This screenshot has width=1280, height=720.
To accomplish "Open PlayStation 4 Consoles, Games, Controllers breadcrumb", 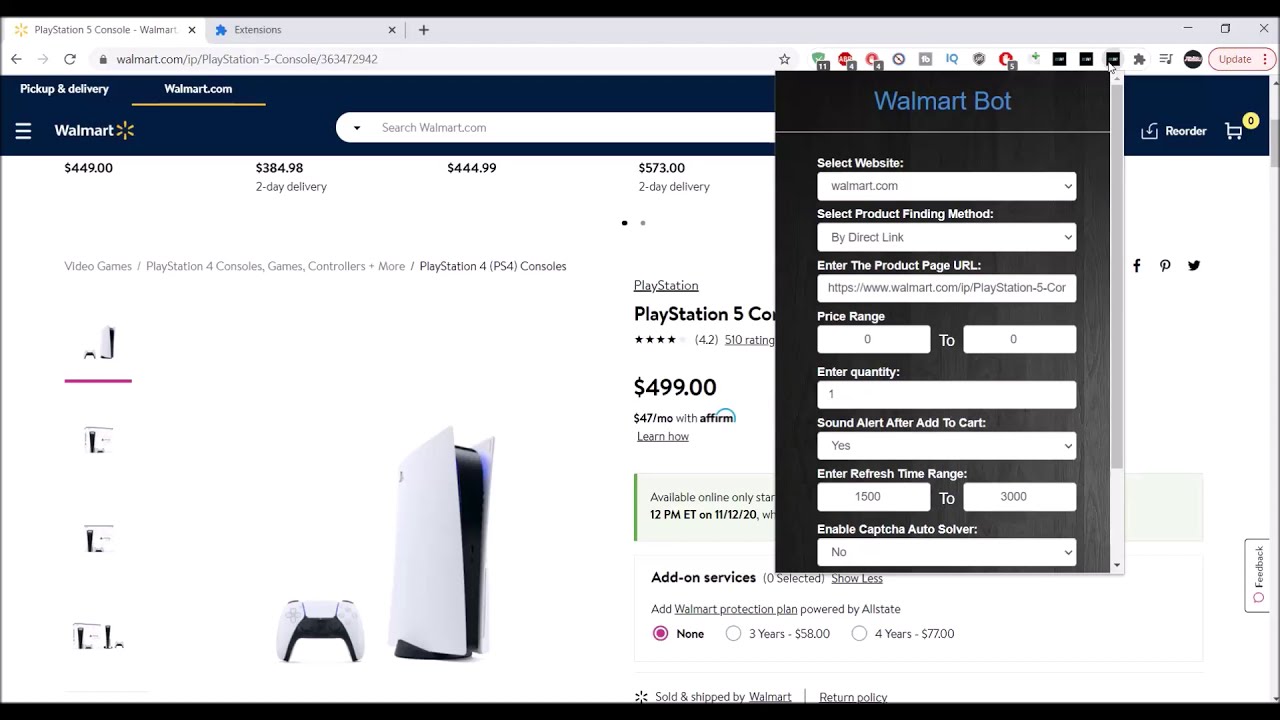I will coord(275,266).
